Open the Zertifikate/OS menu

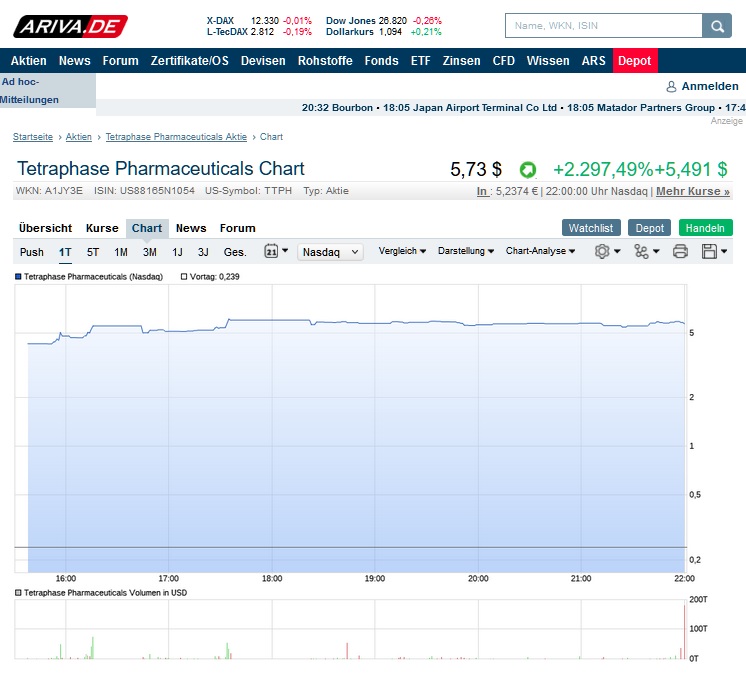tap(189, 61)
